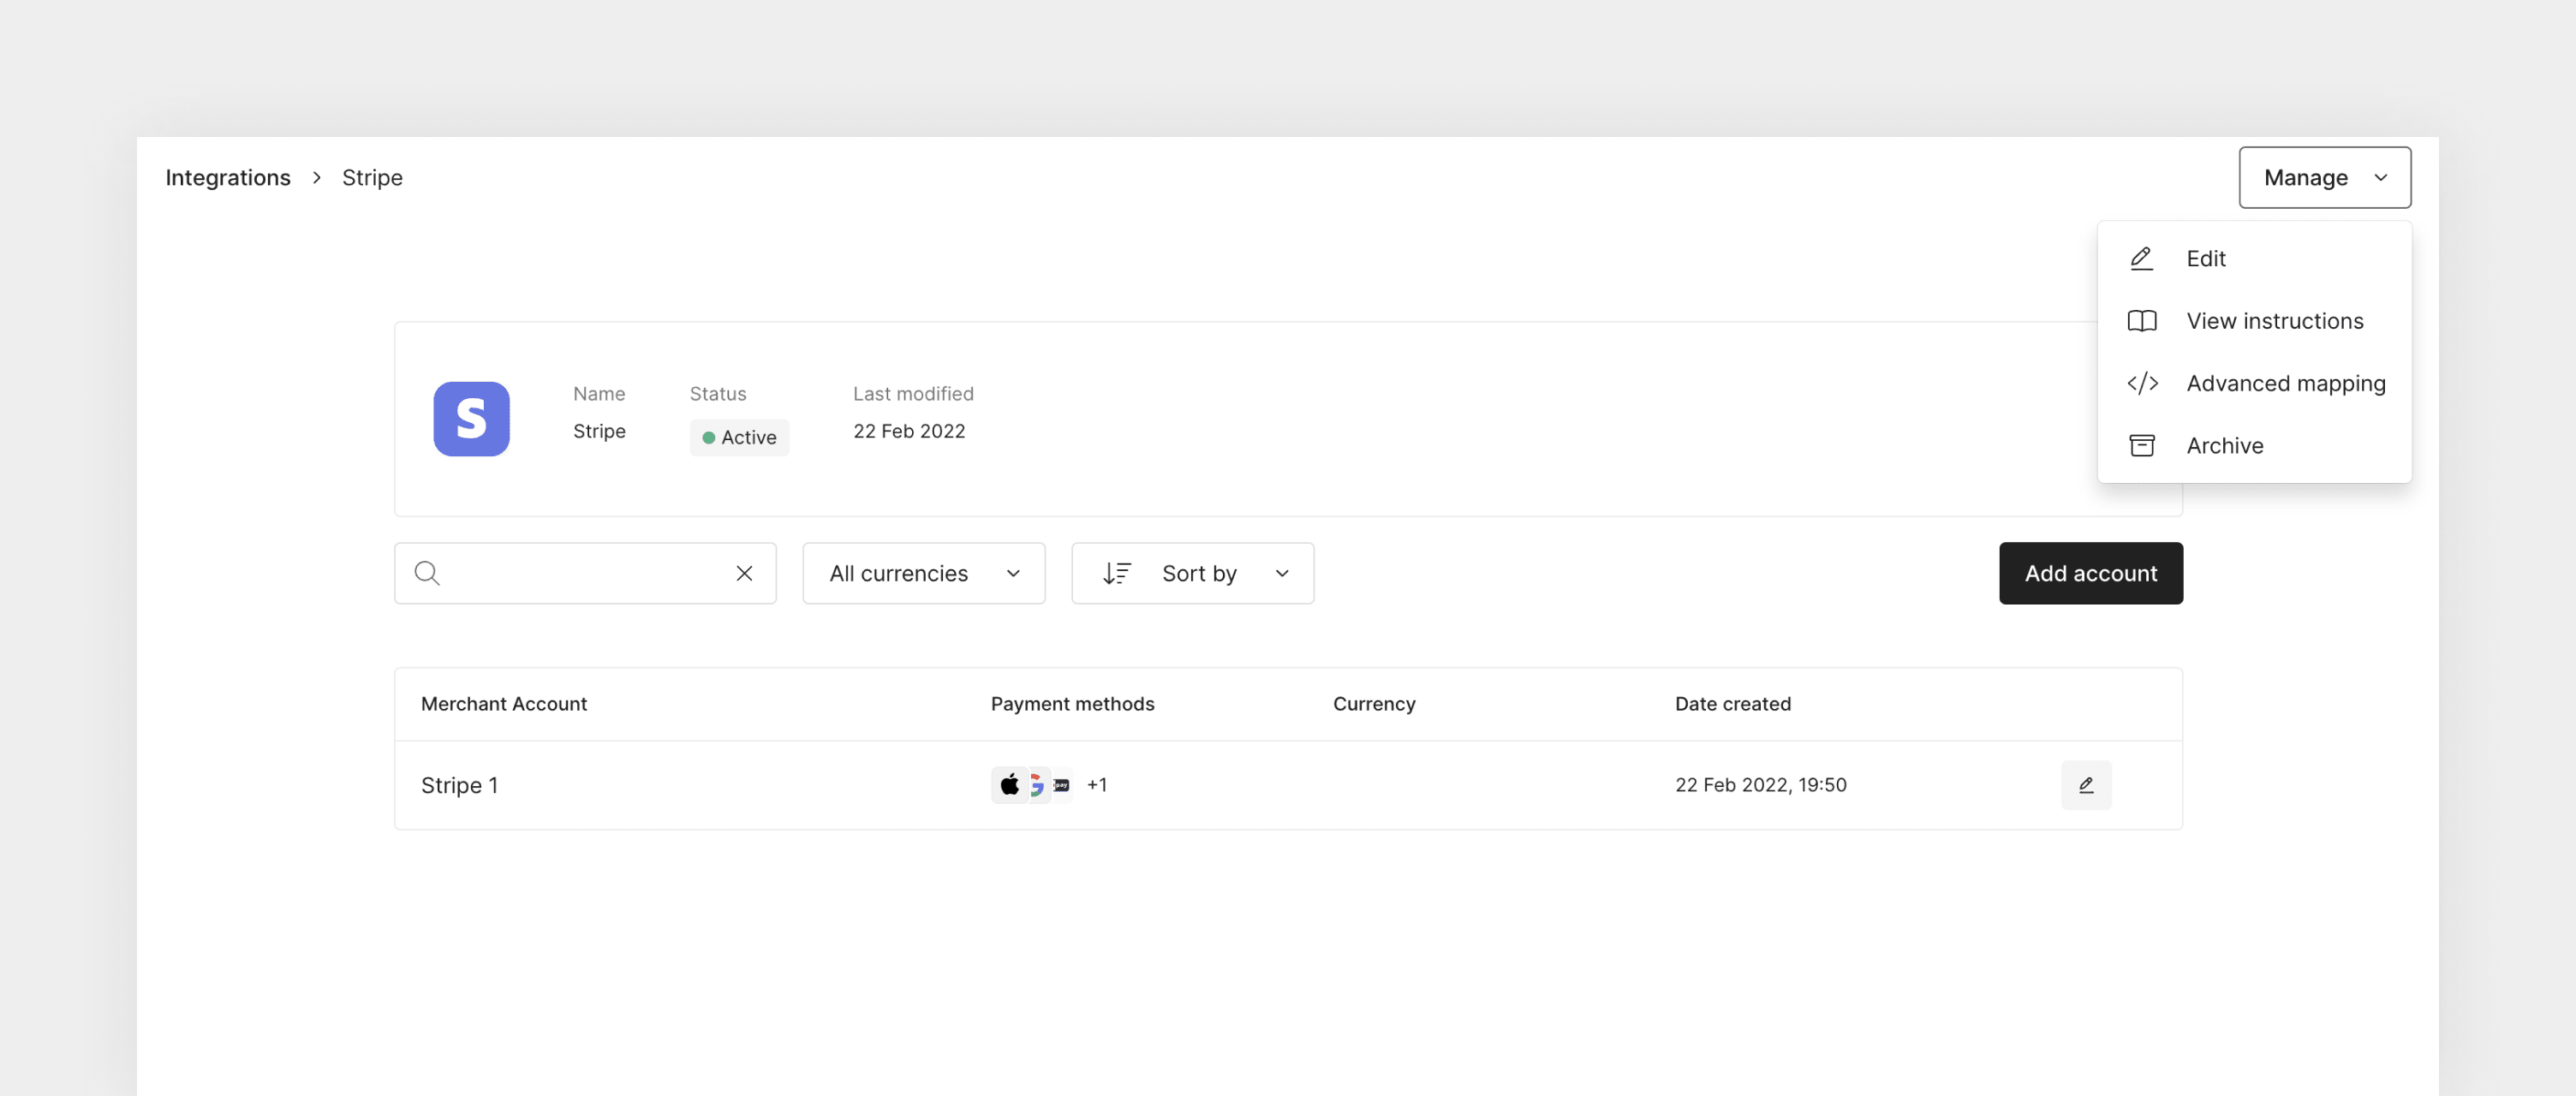Open the Manage dropdown menu
This screenshot has width=2576, height=1096.
tap(2324, 177)
